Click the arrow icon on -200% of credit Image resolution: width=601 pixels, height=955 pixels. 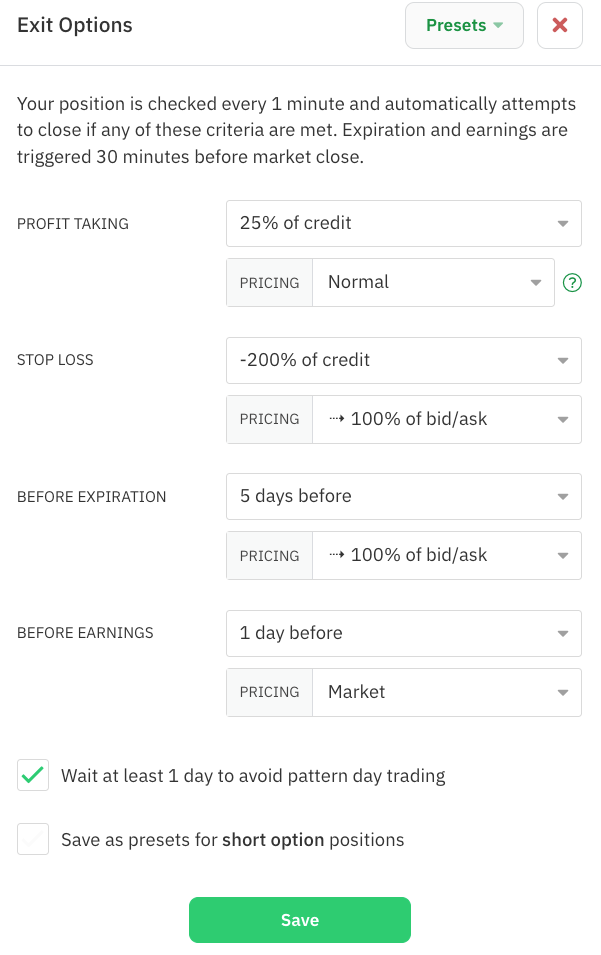click(563, 361)
